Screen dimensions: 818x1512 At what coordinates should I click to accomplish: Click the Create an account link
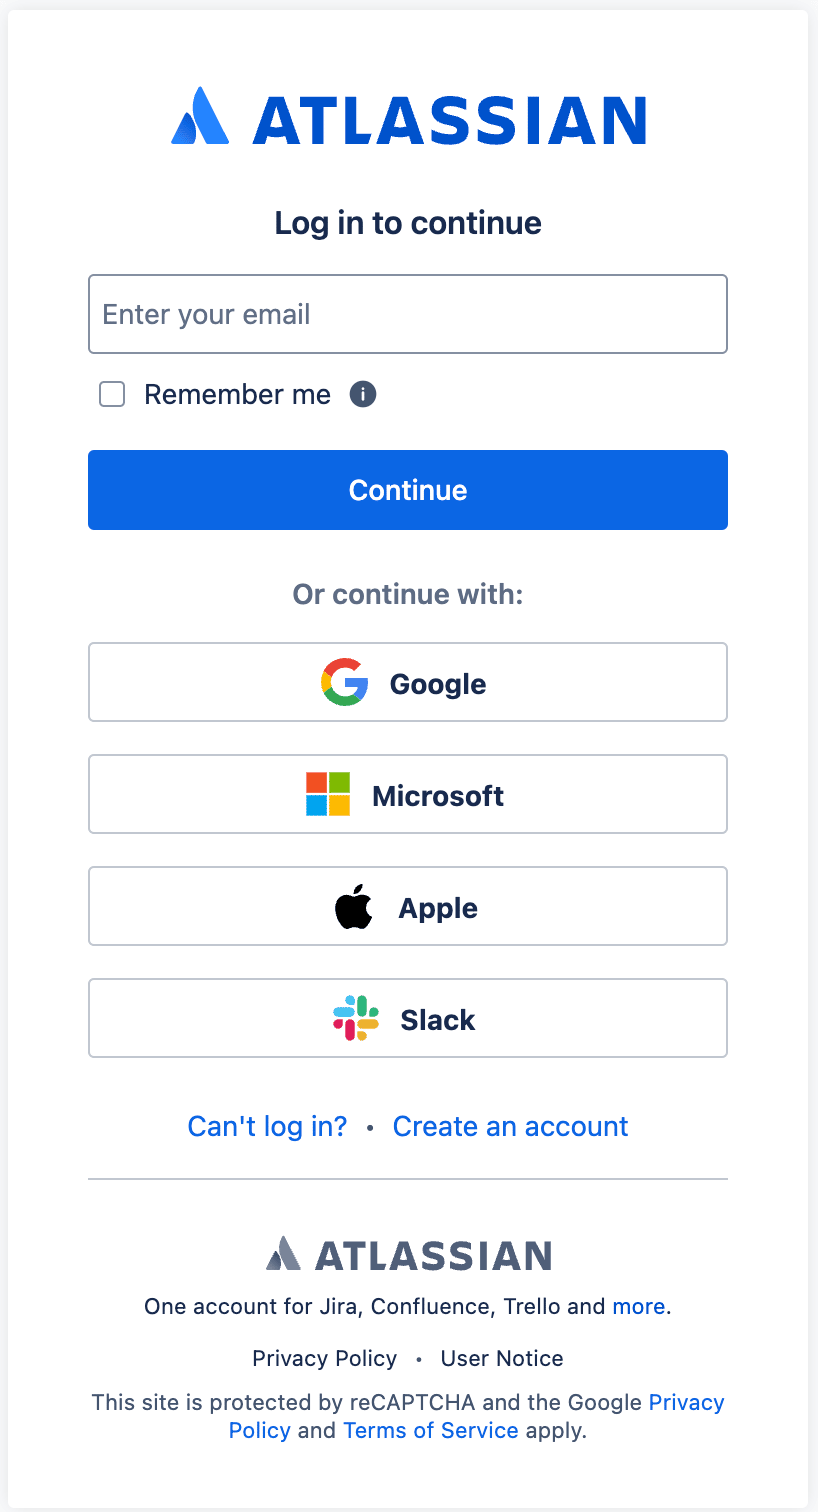[x=510, y=1126]
